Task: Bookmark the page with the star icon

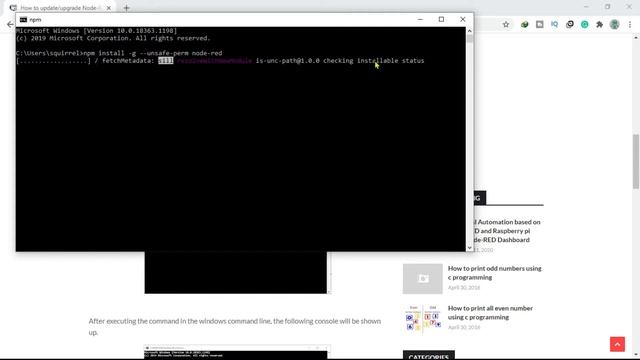Action: click(x=506, y=24)
